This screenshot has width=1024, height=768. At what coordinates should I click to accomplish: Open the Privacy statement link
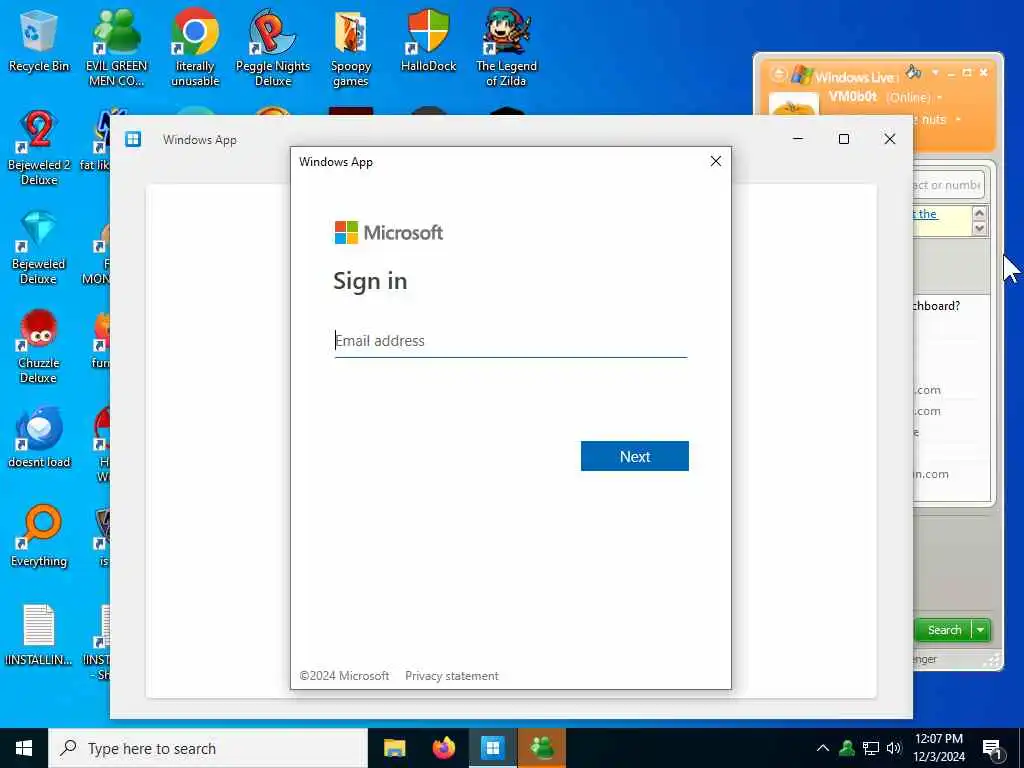click(x=452, y=676)
